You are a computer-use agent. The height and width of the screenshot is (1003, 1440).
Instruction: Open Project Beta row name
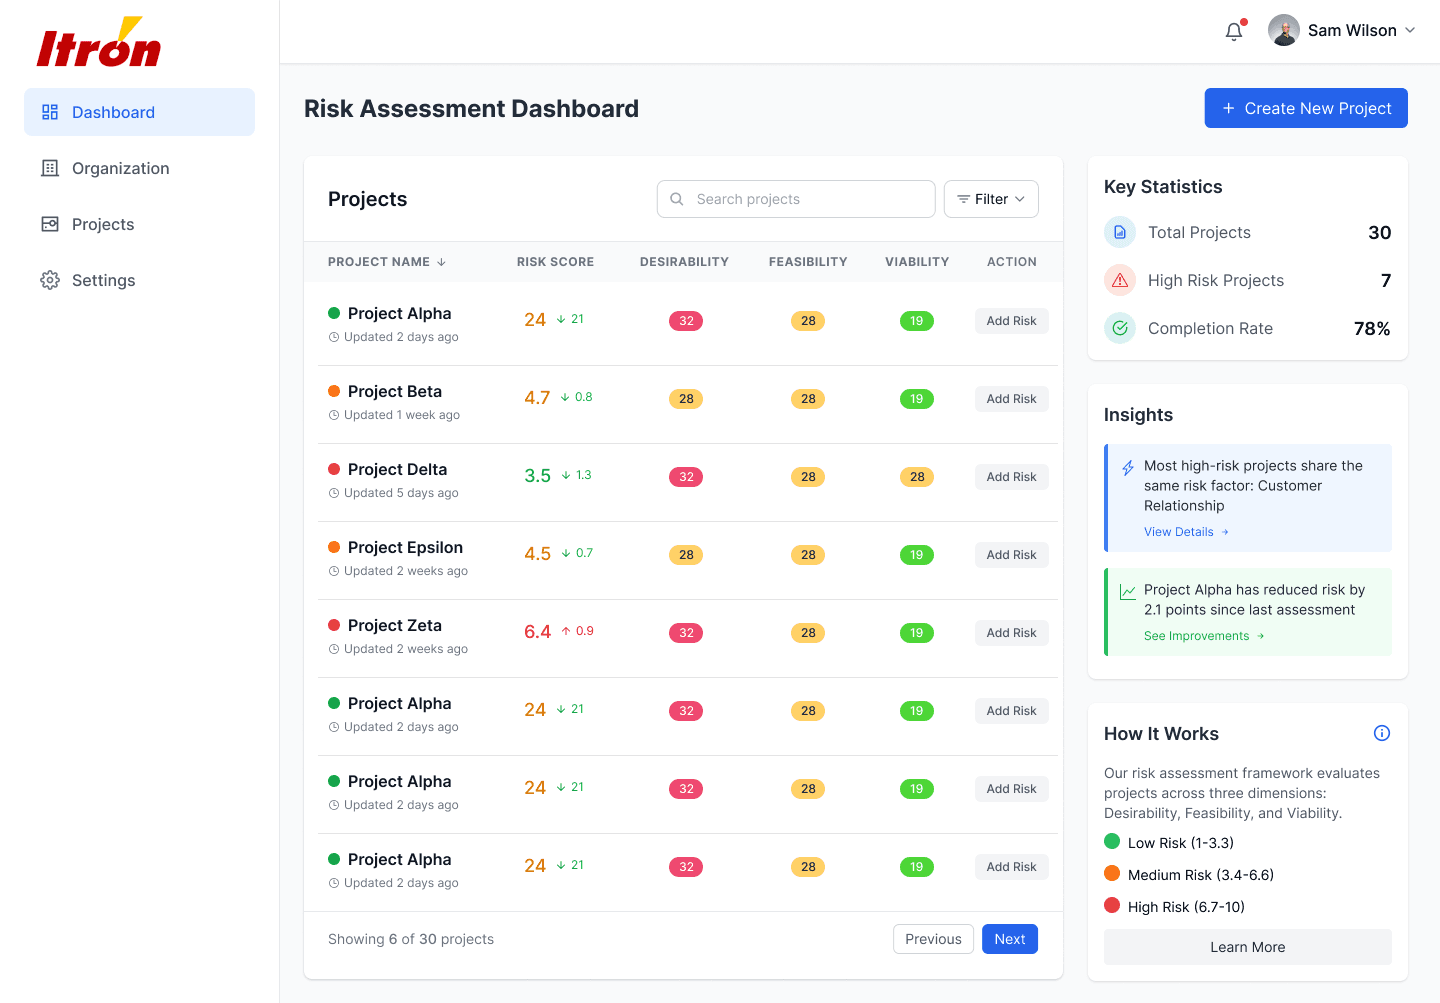click(x=395, y=391)
